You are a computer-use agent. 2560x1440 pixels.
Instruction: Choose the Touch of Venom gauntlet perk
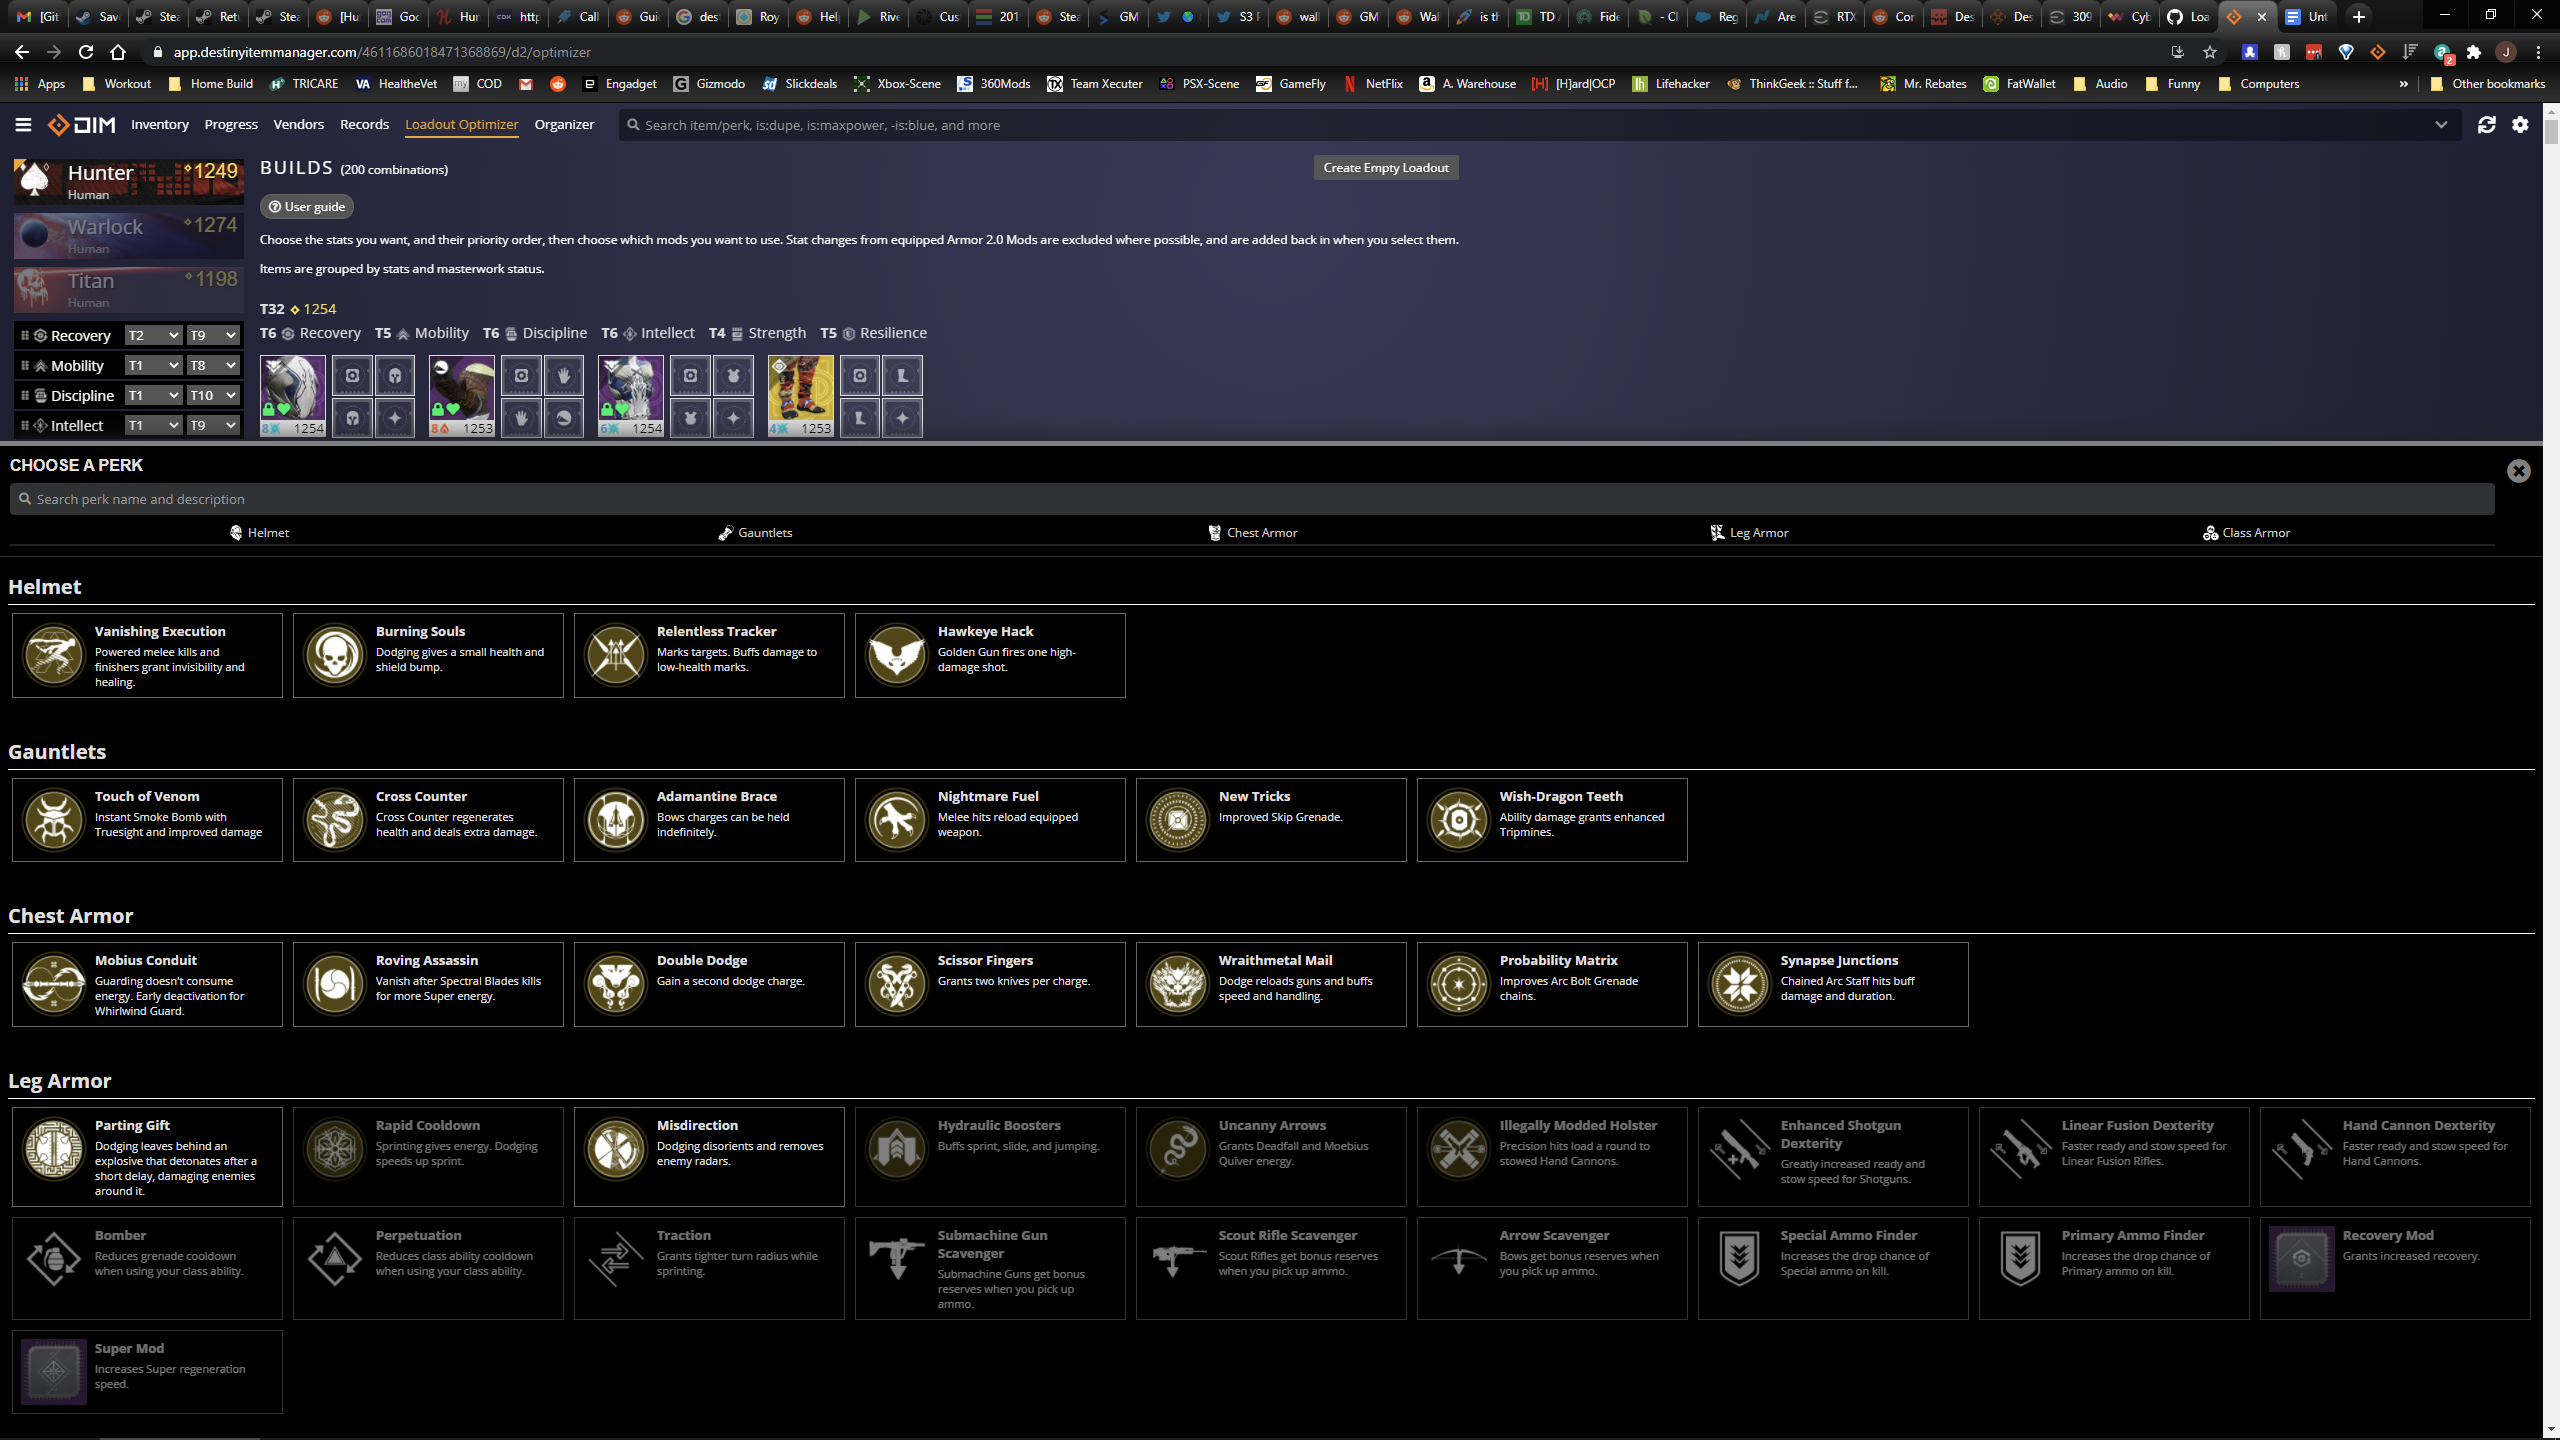pyautogui.click(x=147, y=819)
